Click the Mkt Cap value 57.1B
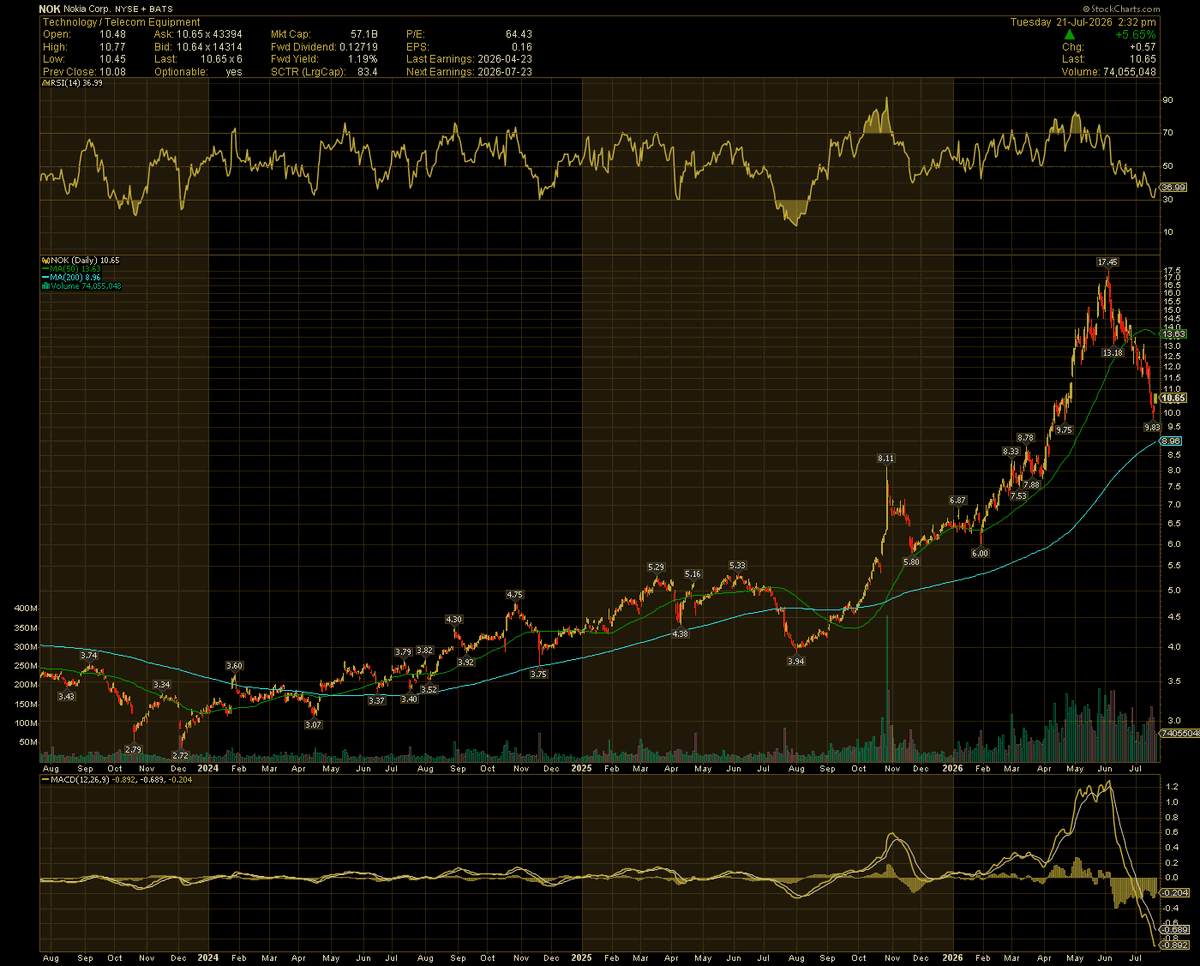1200x966 pixels. (363, 34)
